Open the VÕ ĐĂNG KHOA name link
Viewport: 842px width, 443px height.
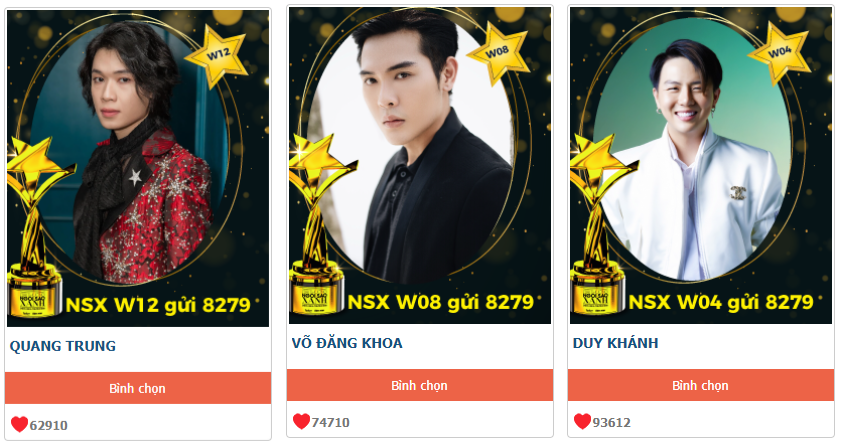click(x=347, y=343)
